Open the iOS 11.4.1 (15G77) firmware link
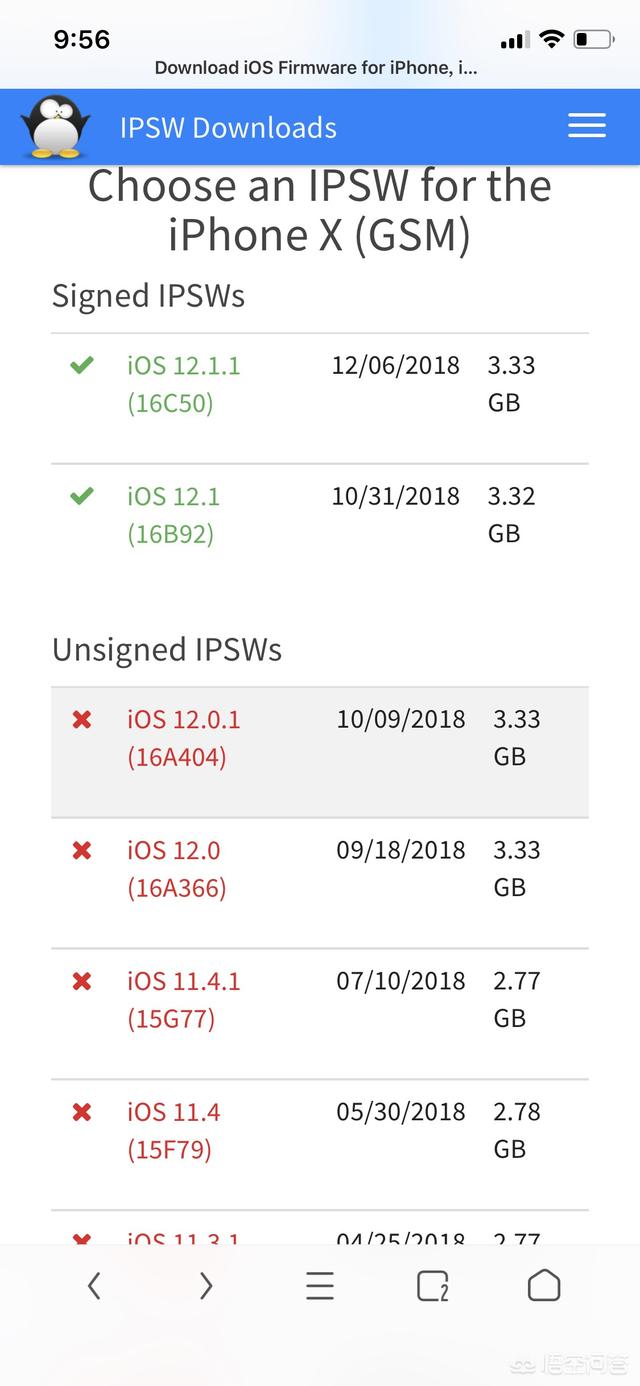 pyautogui.click(x=183, y=1000)
